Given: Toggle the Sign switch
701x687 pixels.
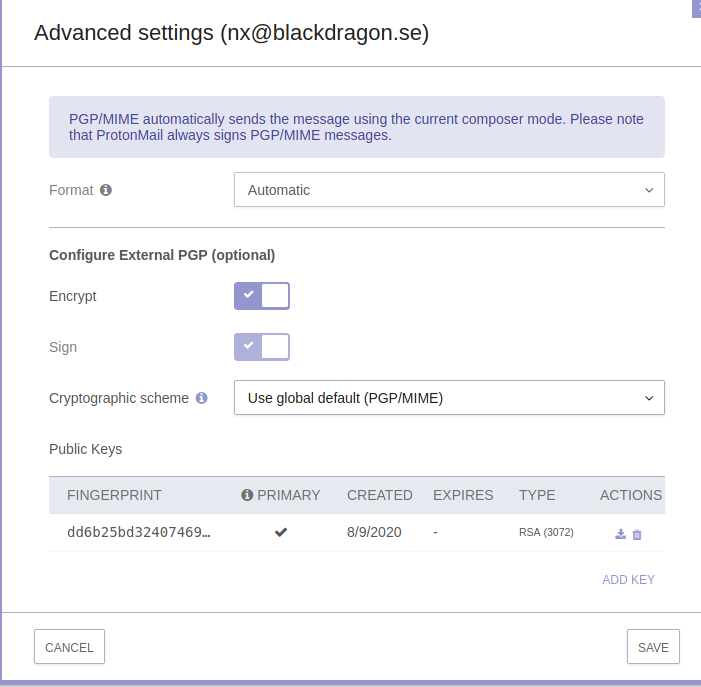Looking at the screenshot, I should [x=262, y=347].
